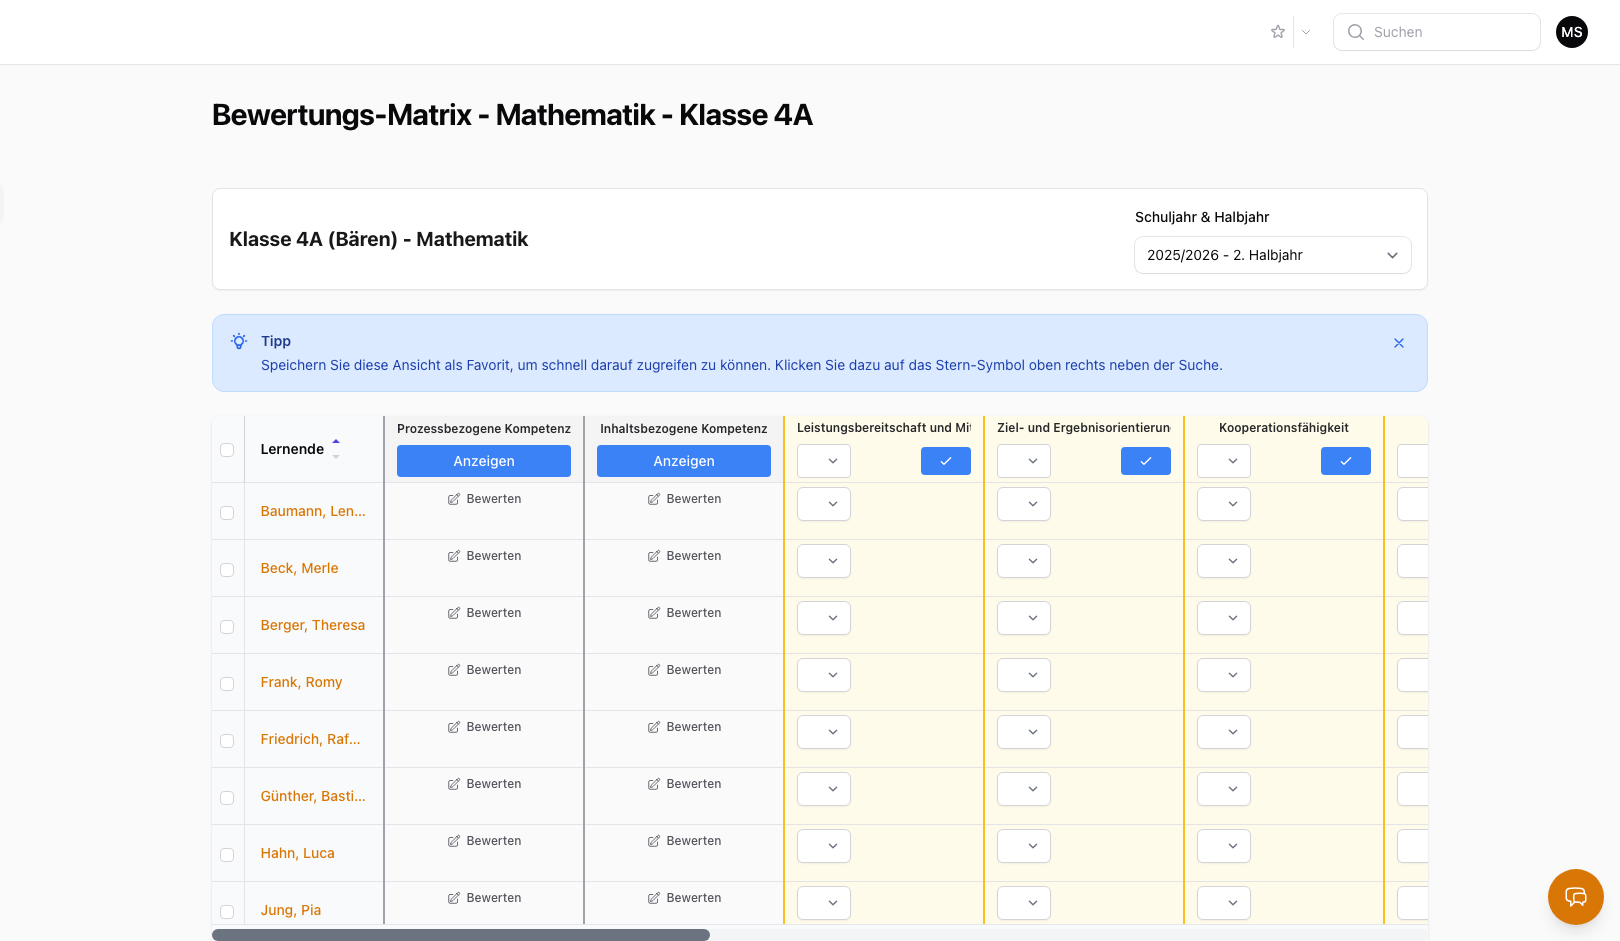Open the account menu via the MS avatar
The width and height of the screenshot is (1620, 941).
click(x=1571, y=32)
